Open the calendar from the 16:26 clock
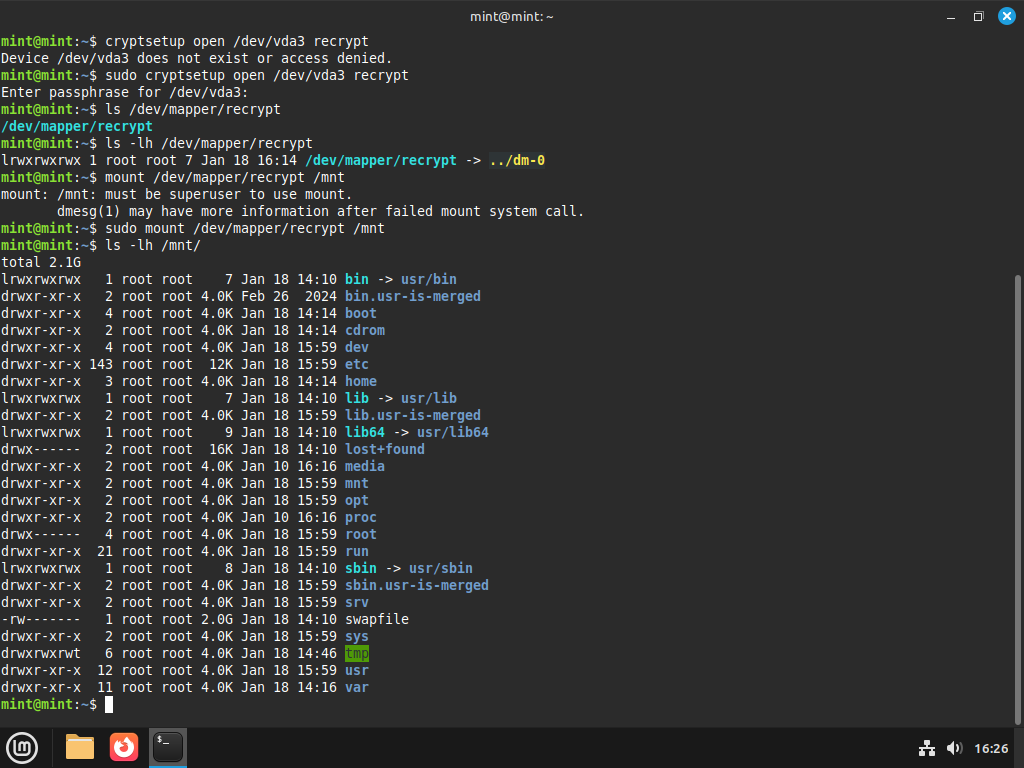 point(991,748)
